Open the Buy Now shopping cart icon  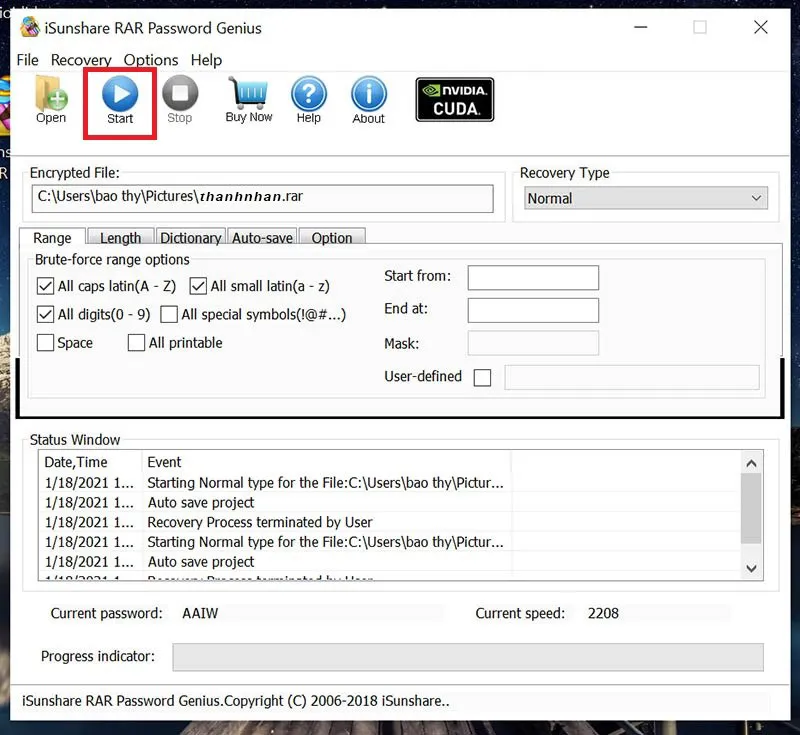[248, 94]
